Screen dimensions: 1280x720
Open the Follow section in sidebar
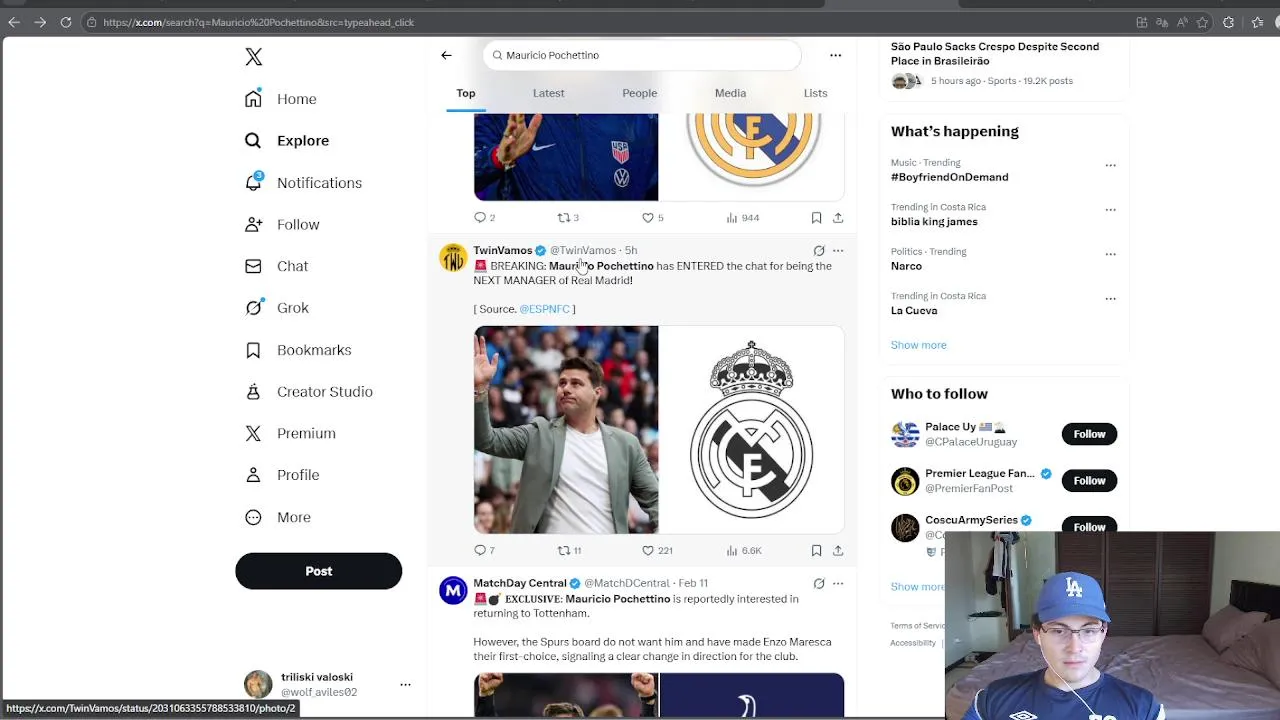coord(282,225)
